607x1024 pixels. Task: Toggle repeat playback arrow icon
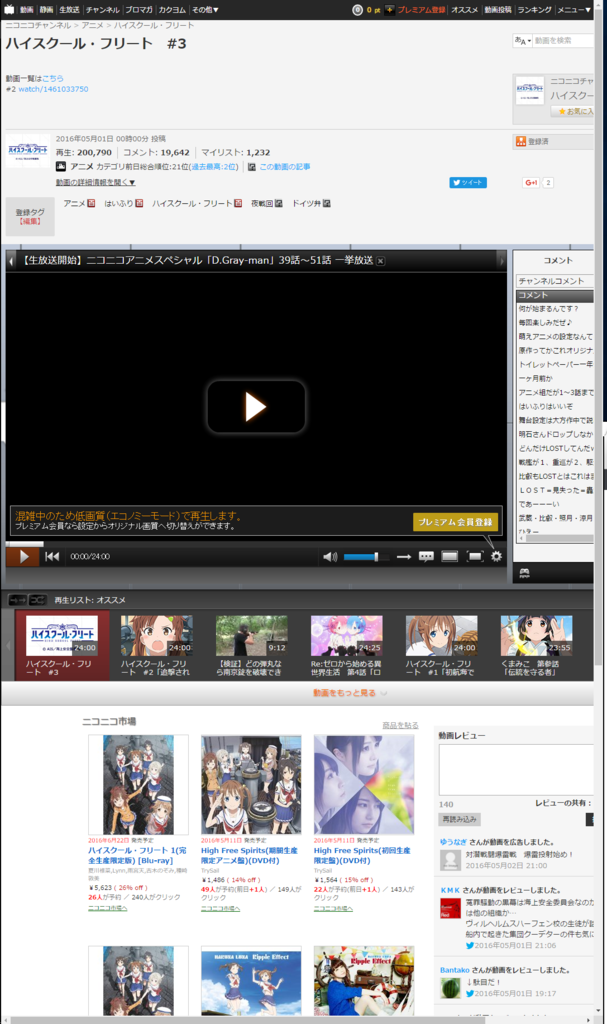pos(404,556)
